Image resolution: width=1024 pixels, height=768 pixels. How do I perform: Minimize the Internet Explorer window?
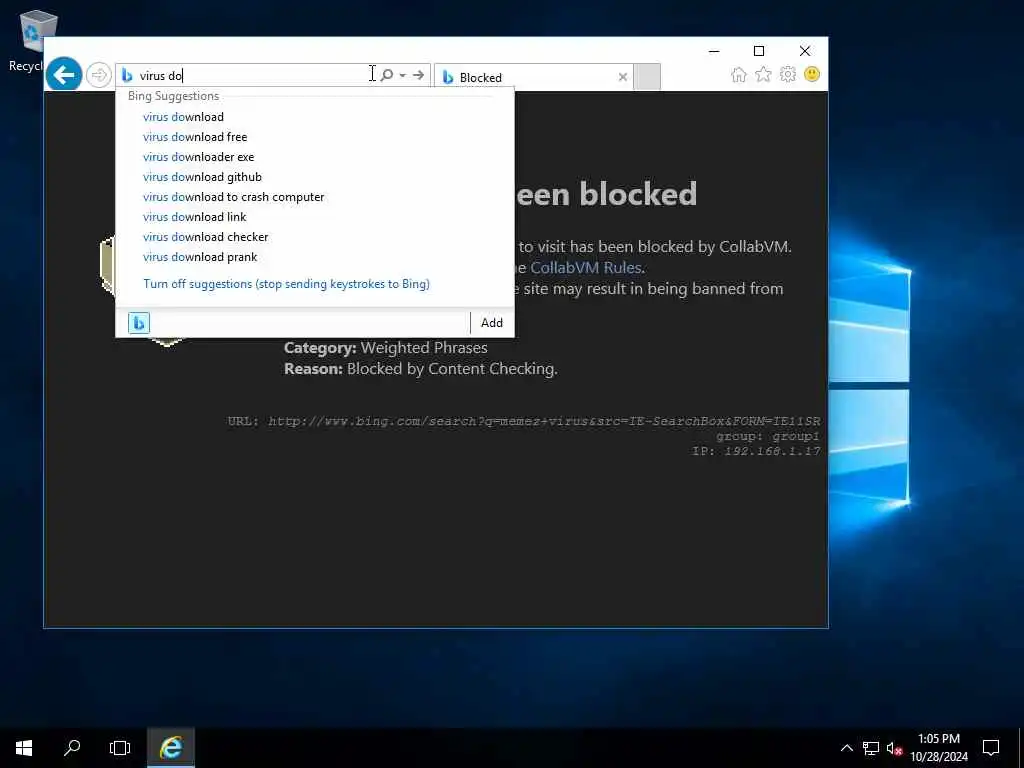[x=714, y=51]
